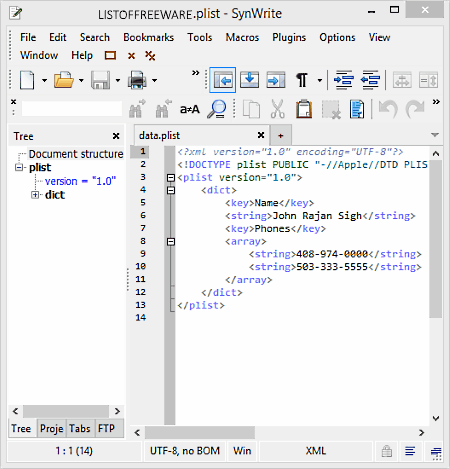The image size is (450, 469).
Task: Toggle the case-sensitive a≠A search option
Action: pos(190,109)
